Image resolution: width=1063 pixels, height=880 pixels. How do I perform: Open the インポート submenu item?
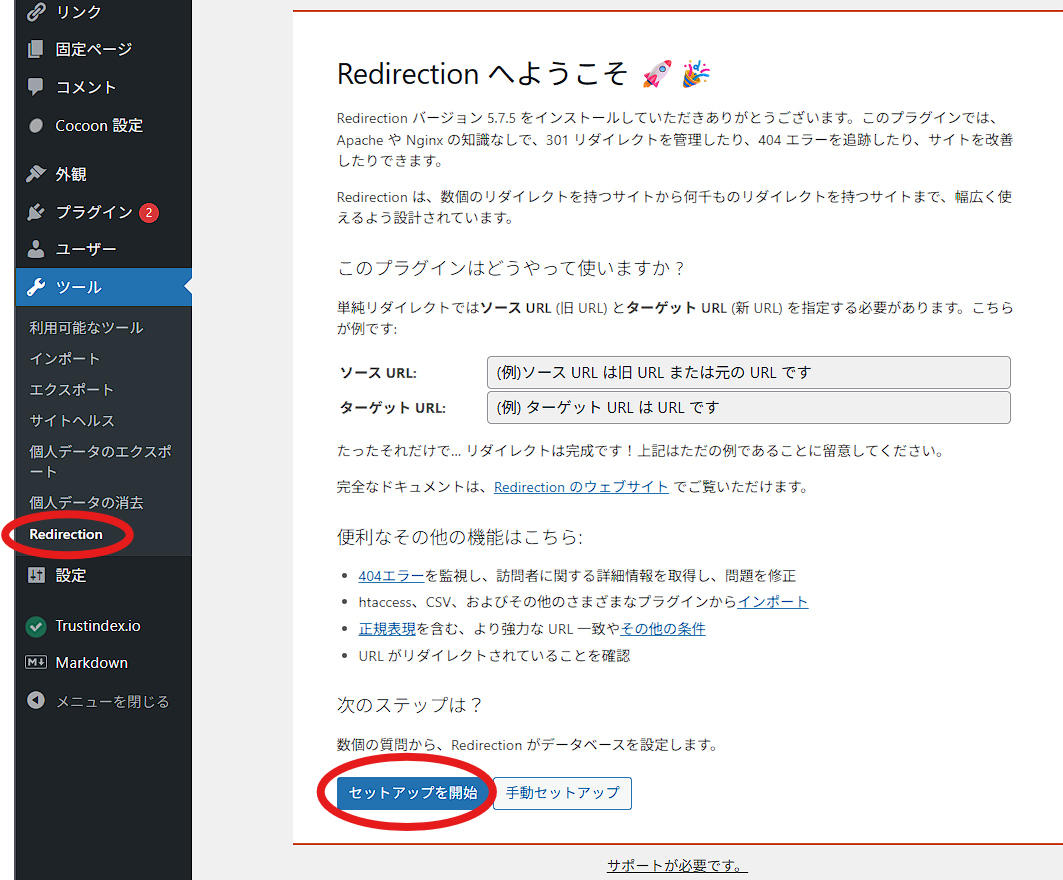(64, 359)
